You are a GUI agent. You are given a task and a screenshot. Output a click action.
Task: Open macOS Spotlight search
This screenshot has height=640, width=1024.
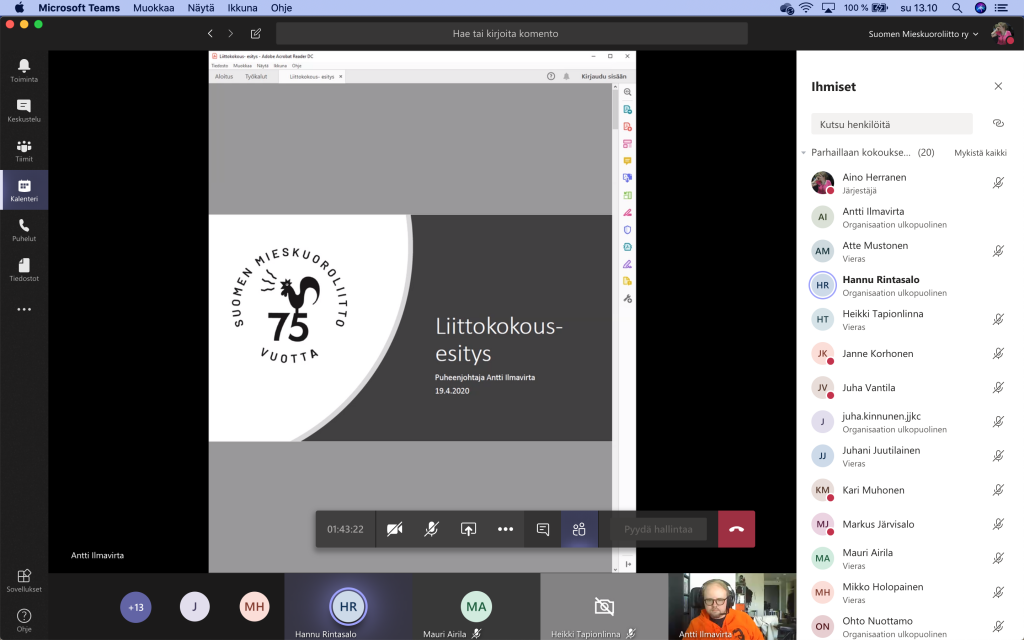pyautogui.click(x=957, y=8)
